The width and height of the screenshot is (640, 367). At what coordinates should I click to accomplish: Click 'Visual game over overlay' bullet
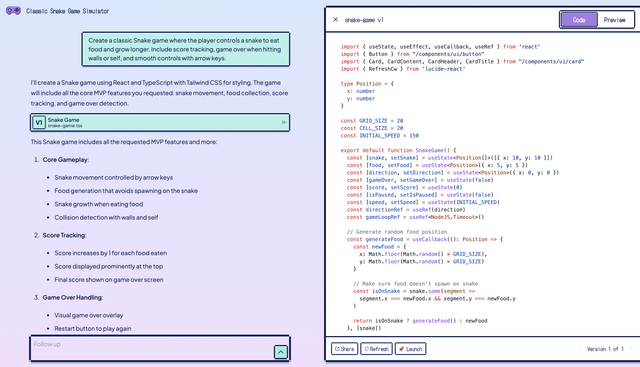pyautogui.click(x=89, y=315)
